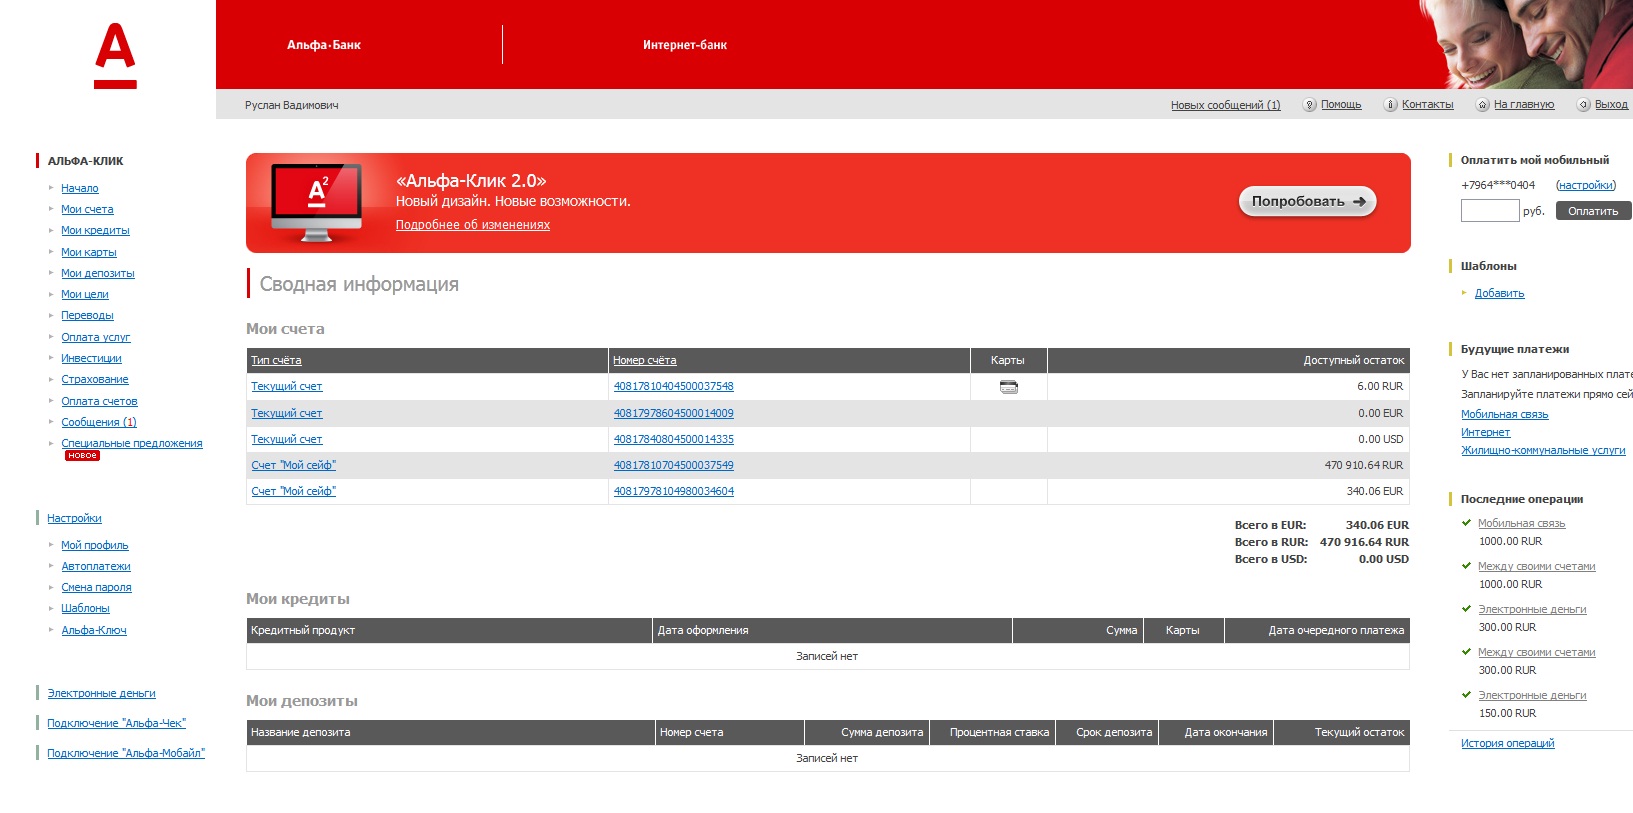1633x813 pixels.
Task: Sort accounts by Тип счёта header
Action: click(276, 360)
